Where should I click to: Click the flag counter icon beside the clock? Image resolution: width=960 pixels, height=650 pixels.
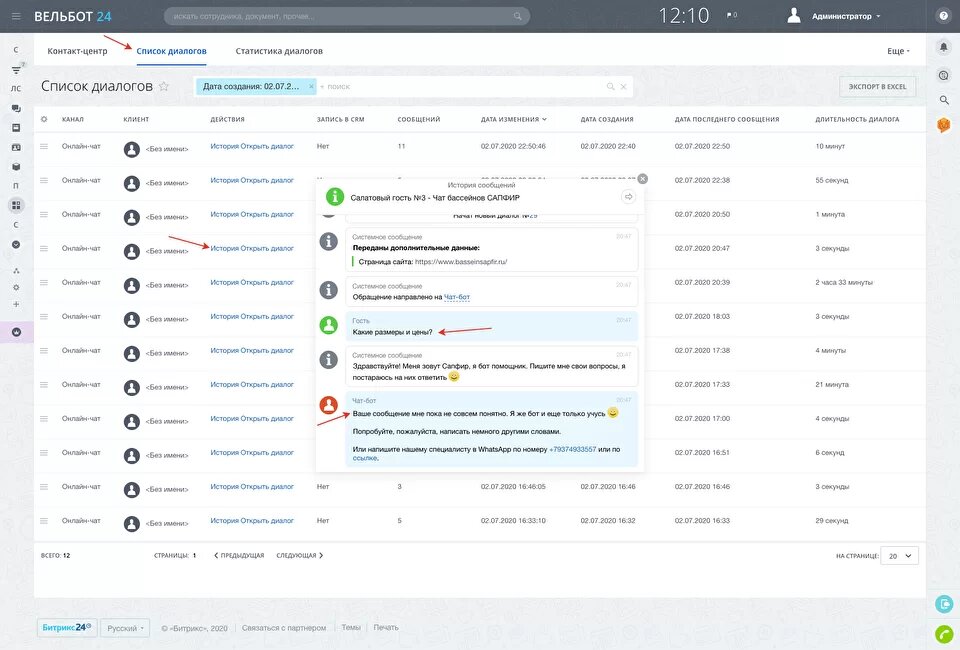(731, 16)
